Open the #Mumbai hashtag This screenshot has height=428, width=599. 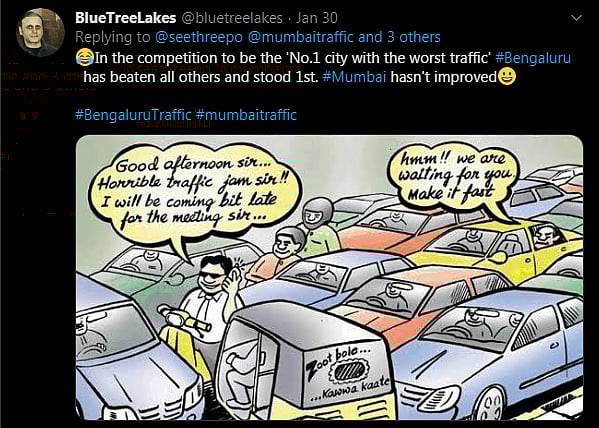tap(354, 77)
